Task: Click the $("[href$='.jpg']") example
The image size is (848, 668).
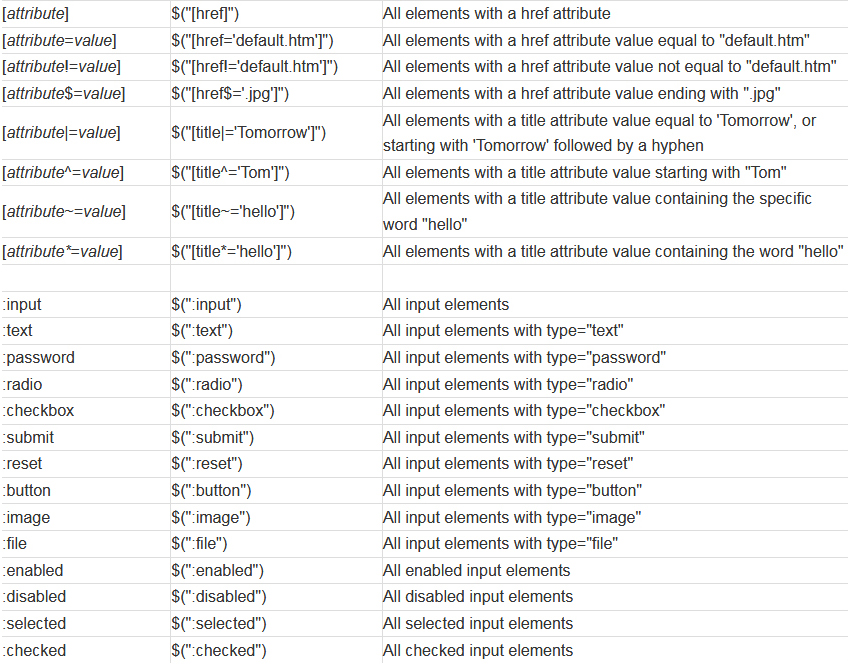Action: click(x=230, y=94)
